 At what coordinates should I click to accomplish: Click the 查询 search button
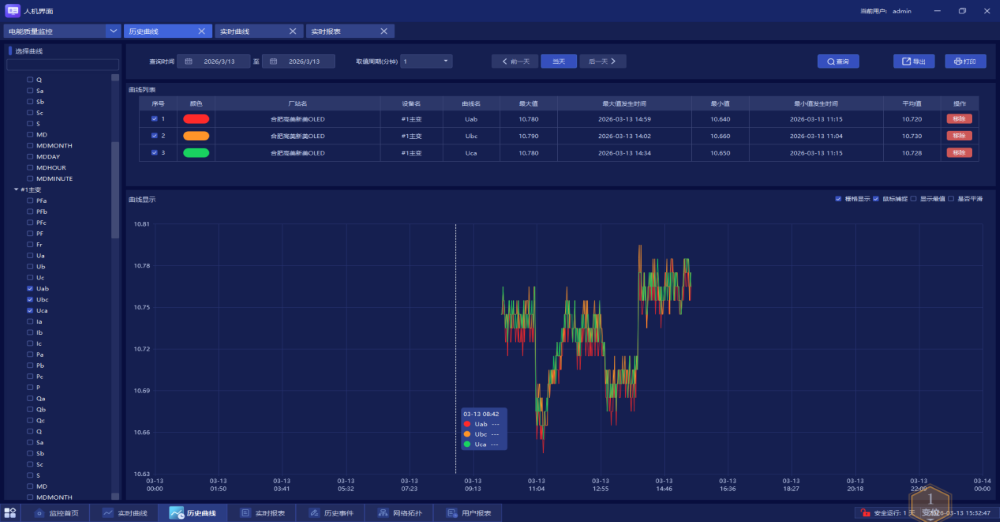coord(838,61)
